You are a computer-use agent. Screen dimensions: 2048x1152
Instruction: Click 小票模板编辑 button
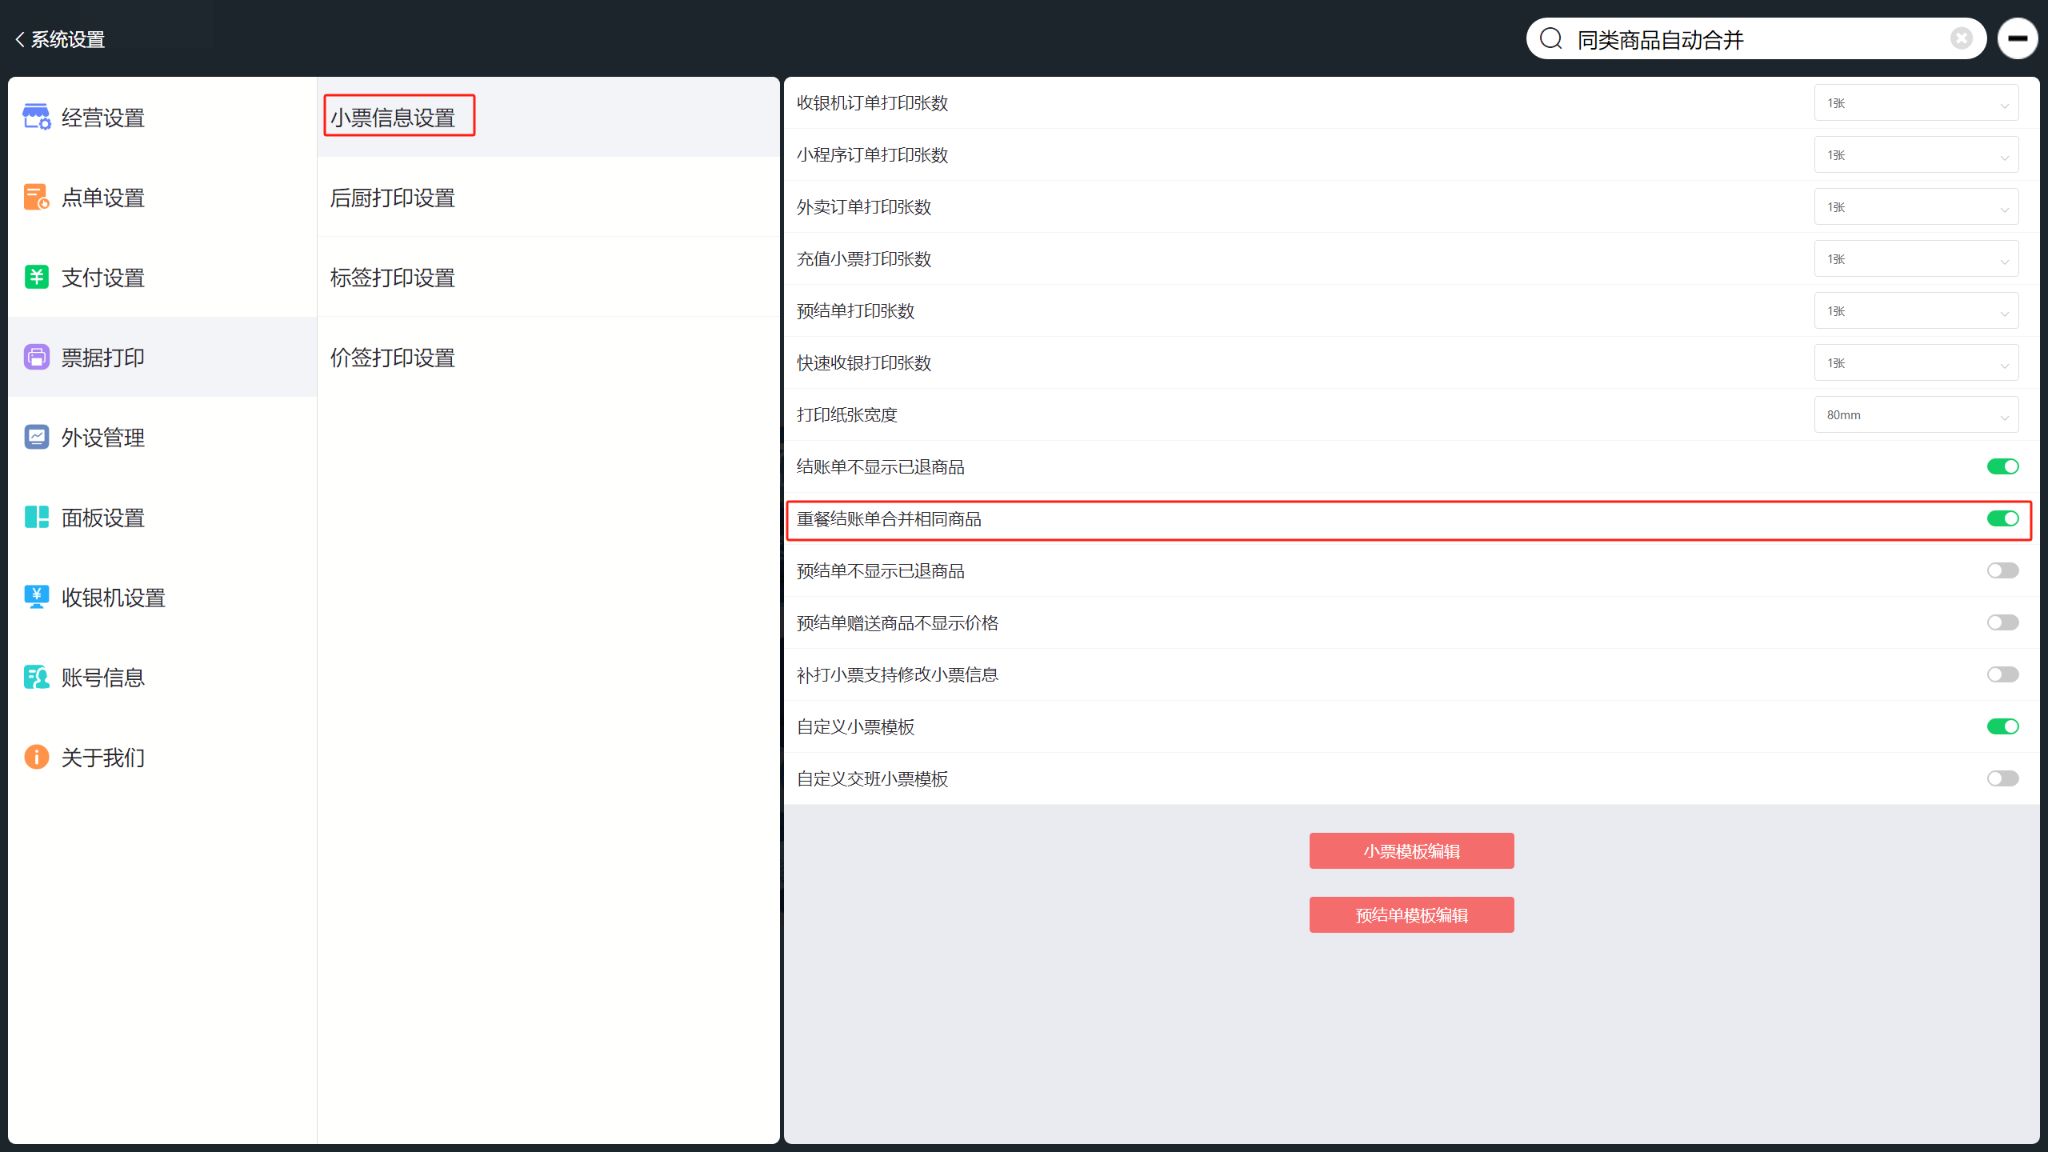(1411, 851)
